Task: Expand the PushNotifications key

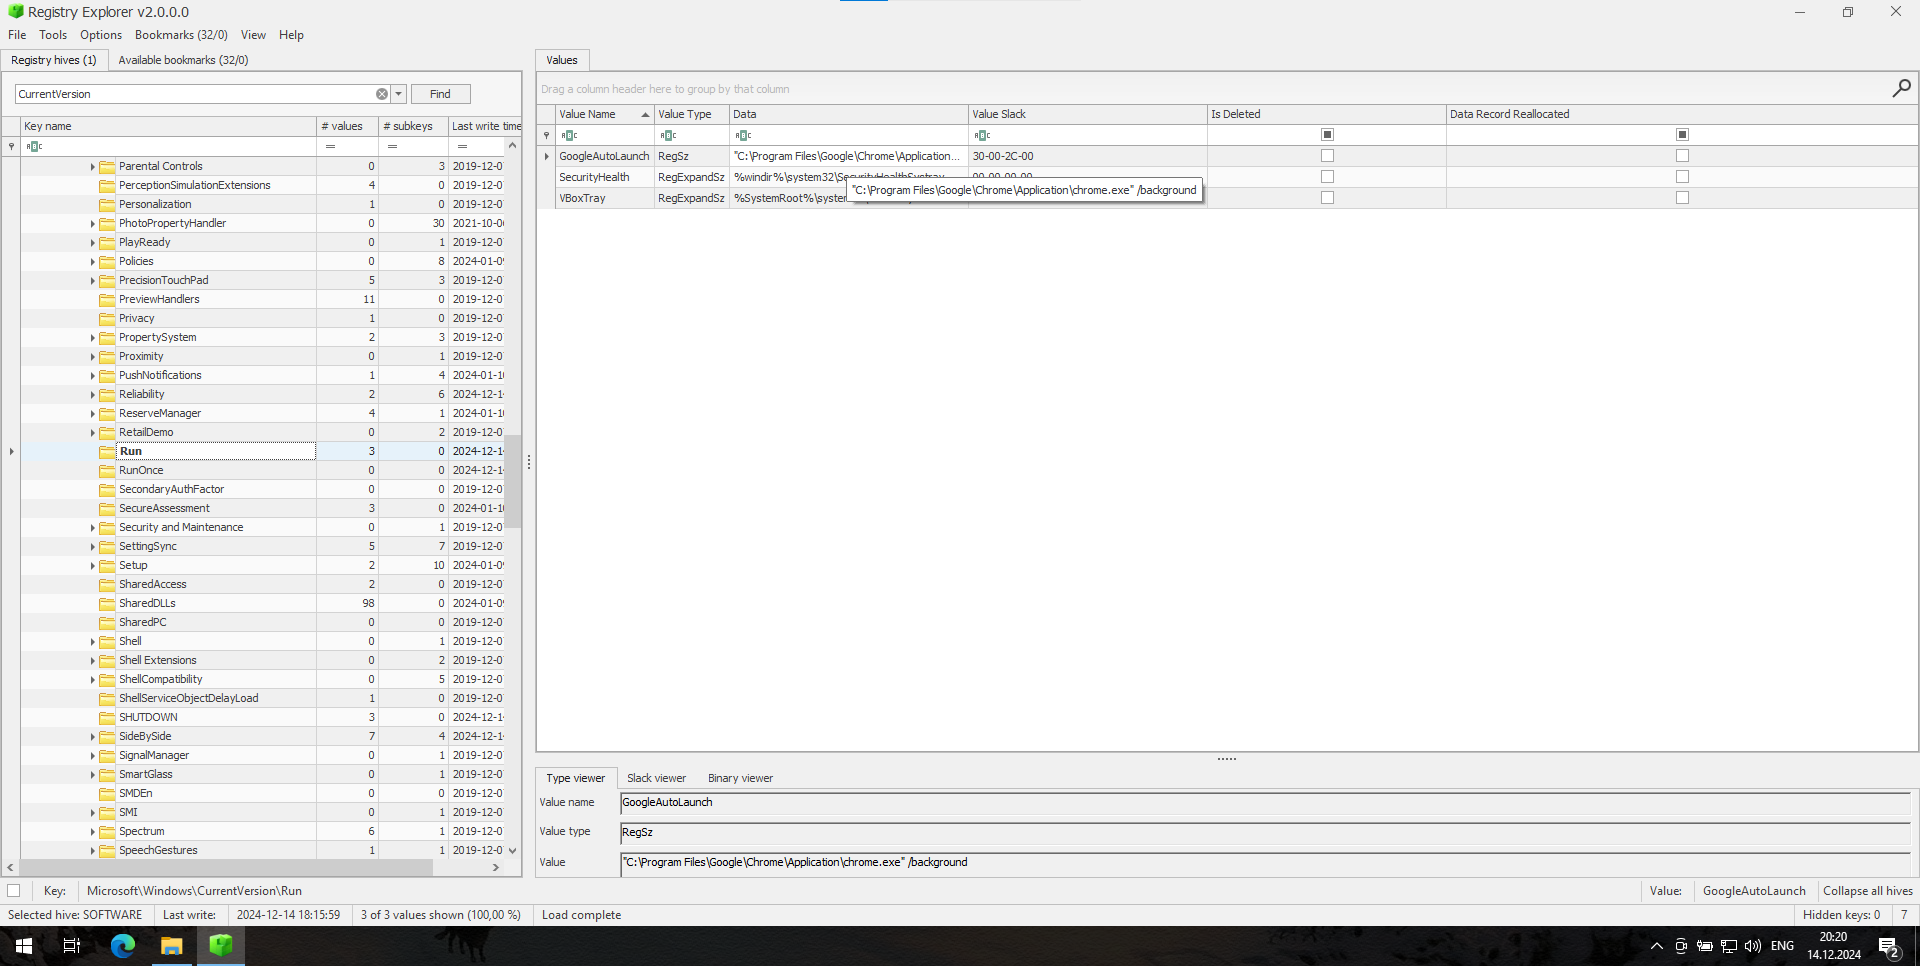Action: point(92,376)
